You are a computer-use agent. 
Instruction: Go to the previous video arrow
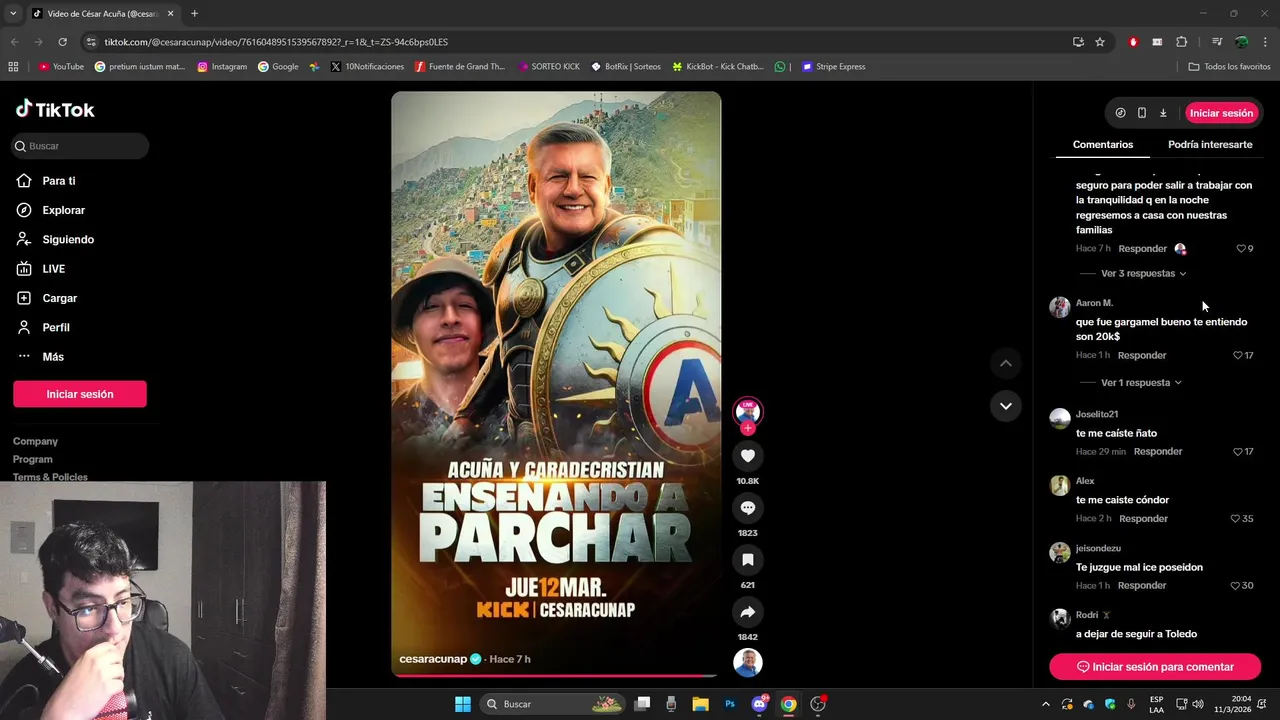coord(1006,363)
